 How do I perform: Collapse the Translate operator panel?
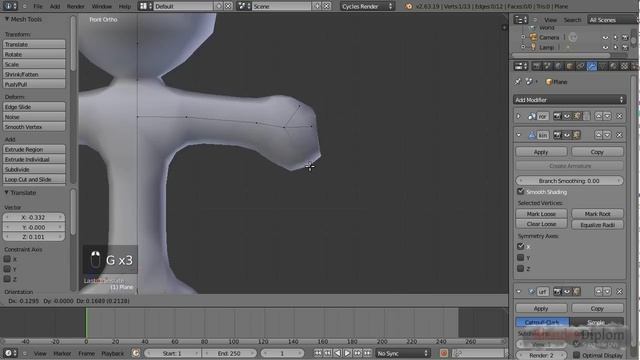(7, 192)
